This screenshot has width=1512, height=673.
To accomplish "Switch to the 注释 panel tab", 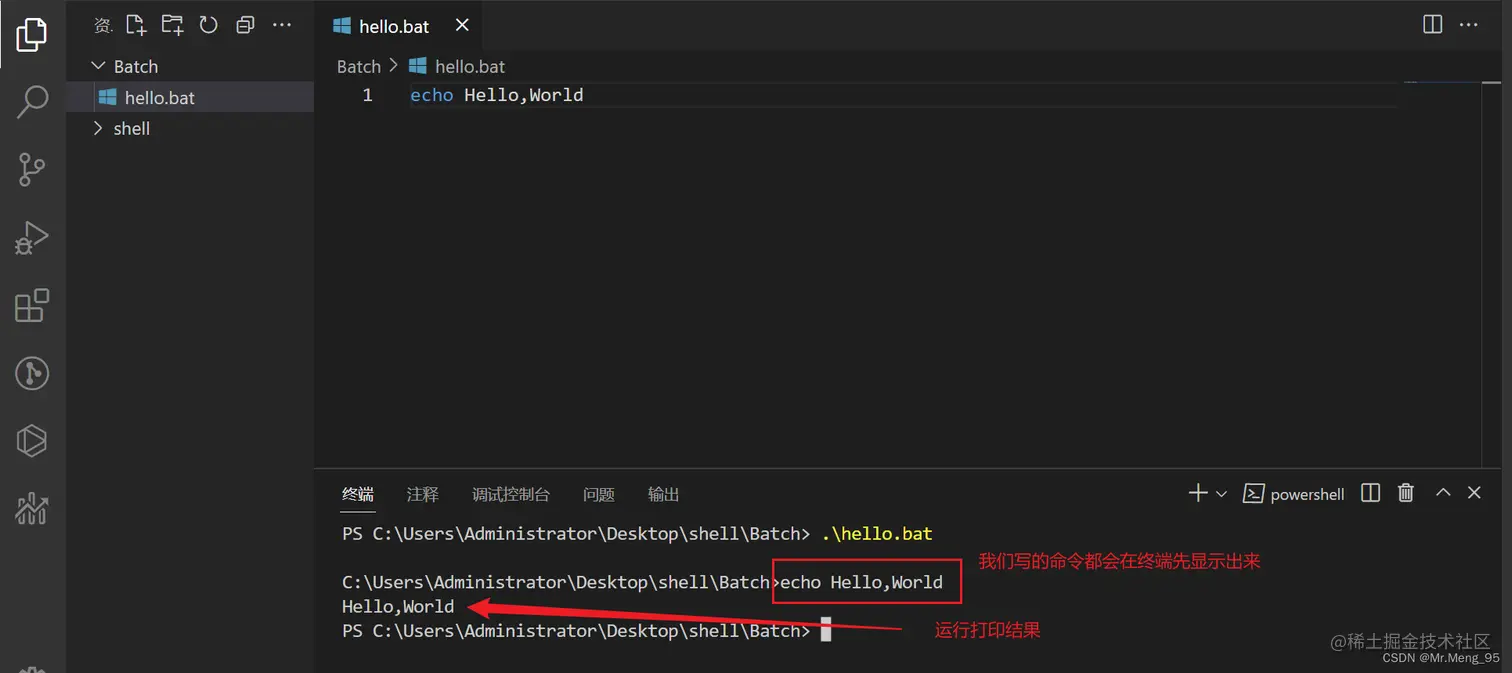I will (423, 494).
